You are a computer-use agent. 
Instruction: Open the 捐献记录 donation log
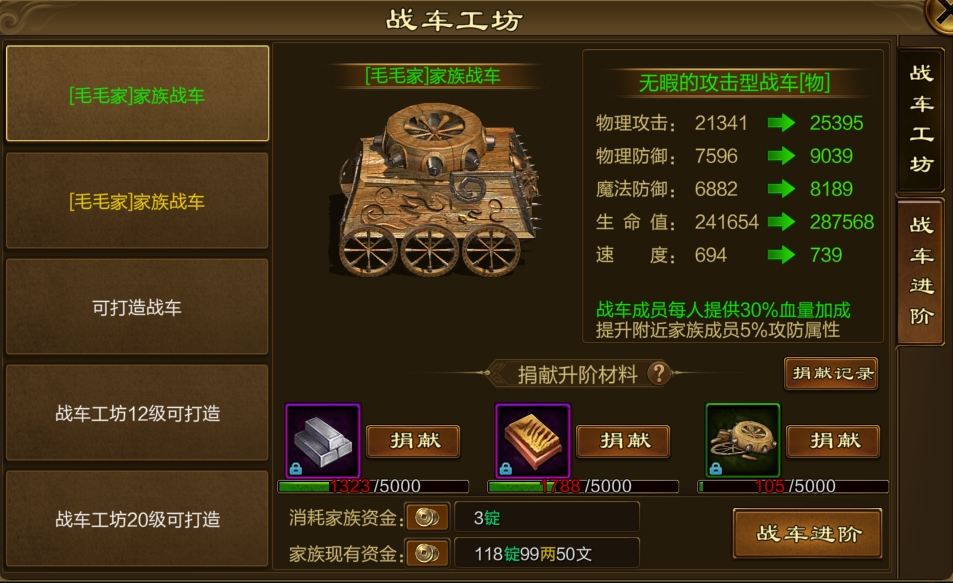[x=831, y=373]
